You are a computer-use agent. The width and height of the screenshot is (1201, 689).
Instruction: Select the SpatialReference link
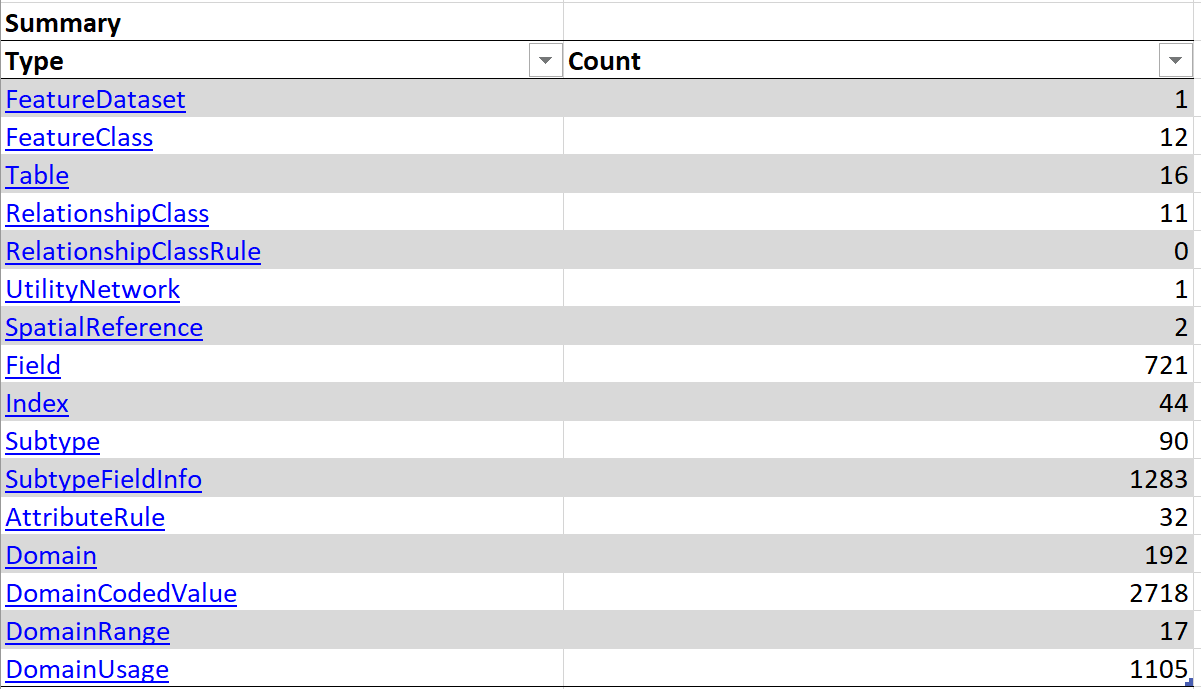[x=104, y=328]
